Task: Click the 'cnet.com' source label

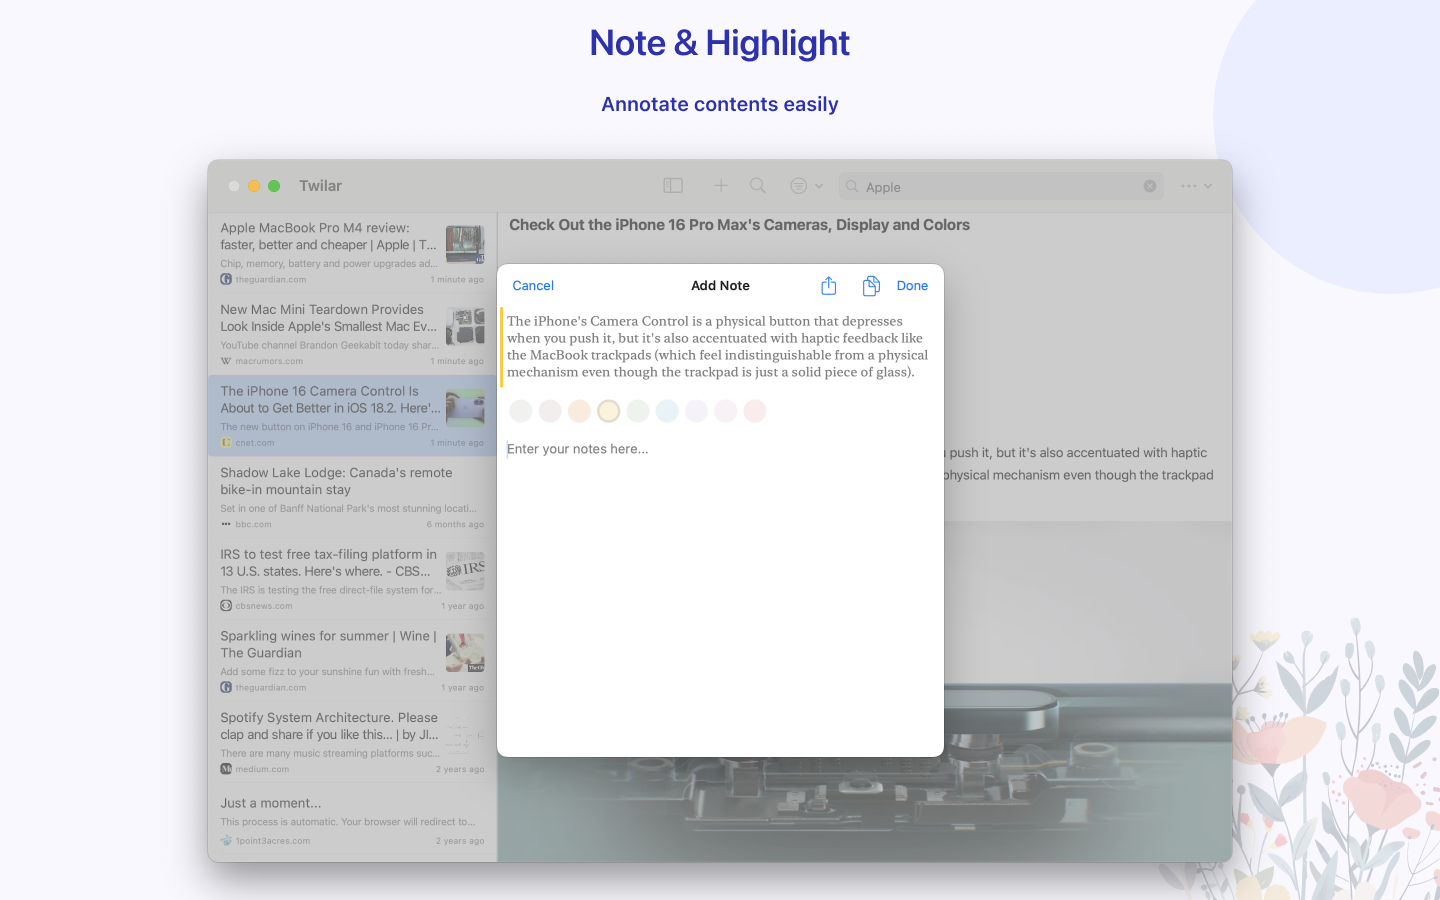Action: pos(255,443)
